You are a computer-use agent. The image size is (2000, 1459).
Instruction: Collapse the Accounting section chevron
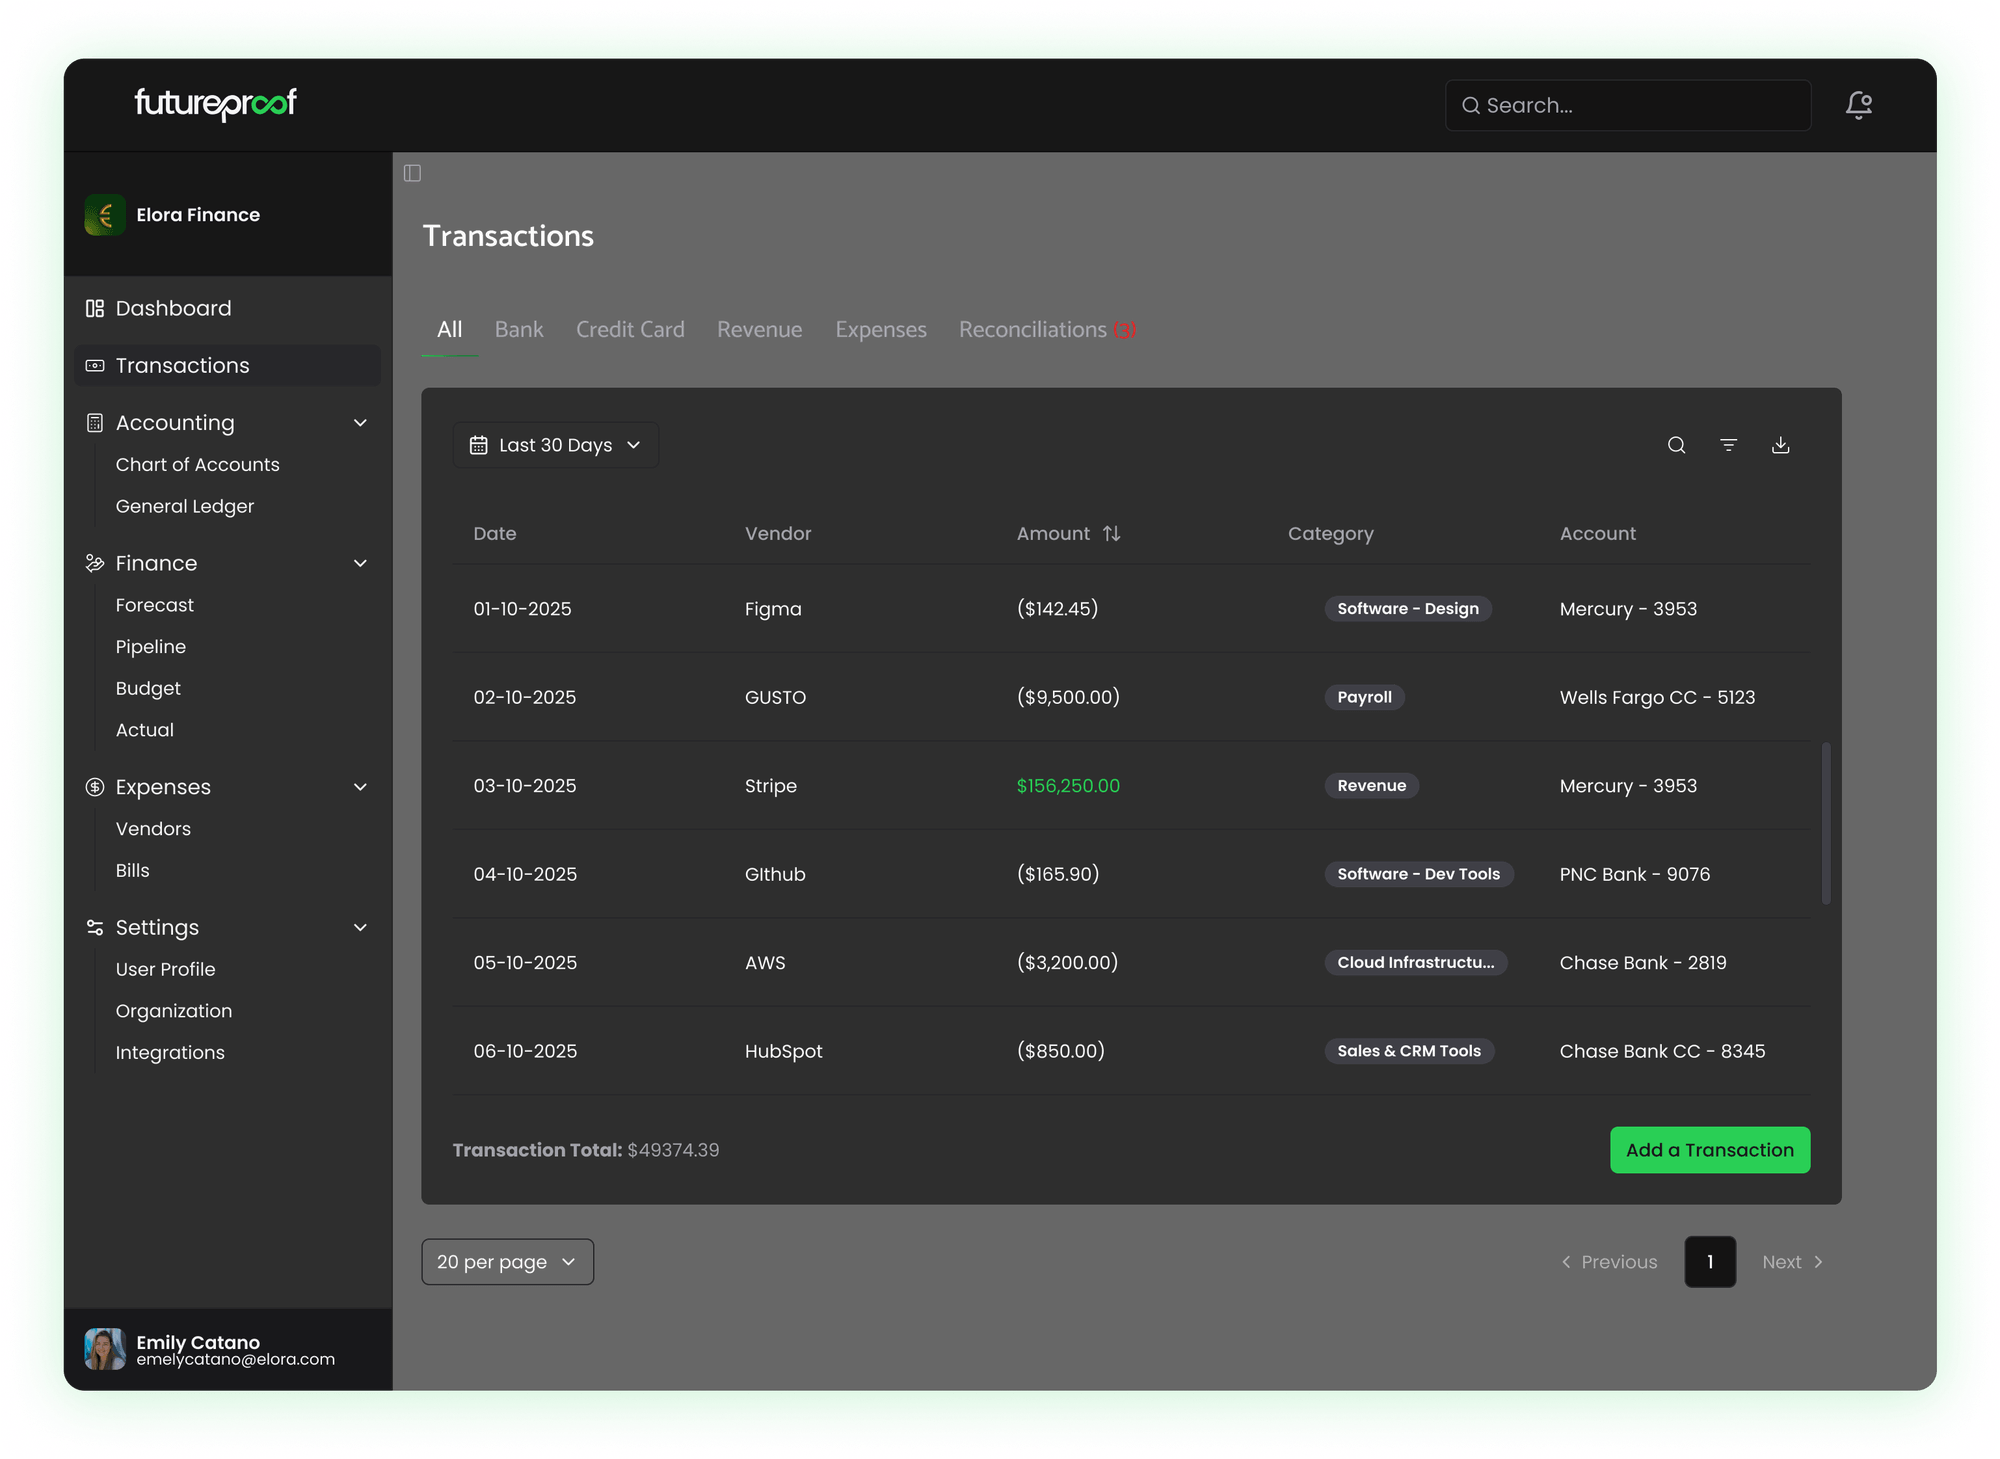360,423
